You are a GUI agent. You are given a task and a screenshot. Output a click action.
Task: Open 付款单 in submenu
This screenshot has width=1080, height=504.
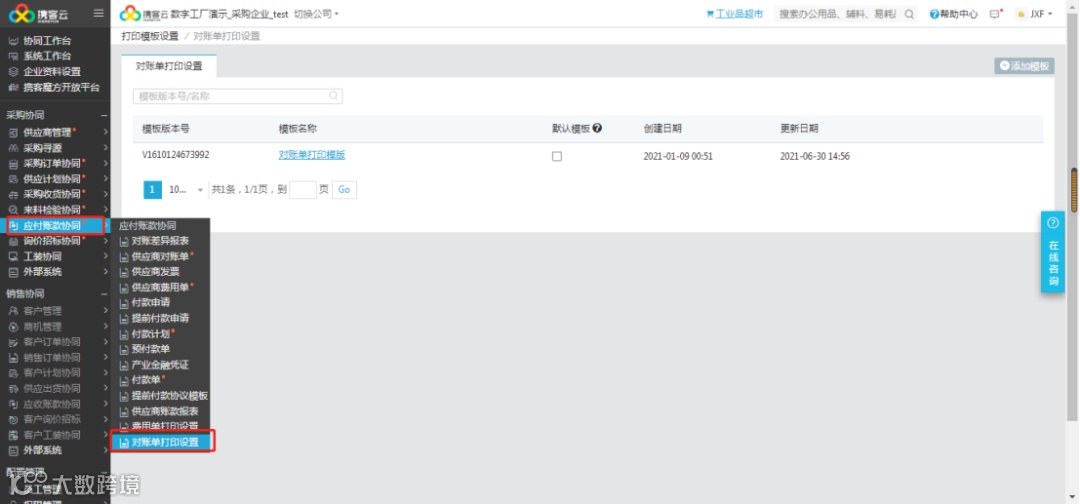tap(145, 380)
